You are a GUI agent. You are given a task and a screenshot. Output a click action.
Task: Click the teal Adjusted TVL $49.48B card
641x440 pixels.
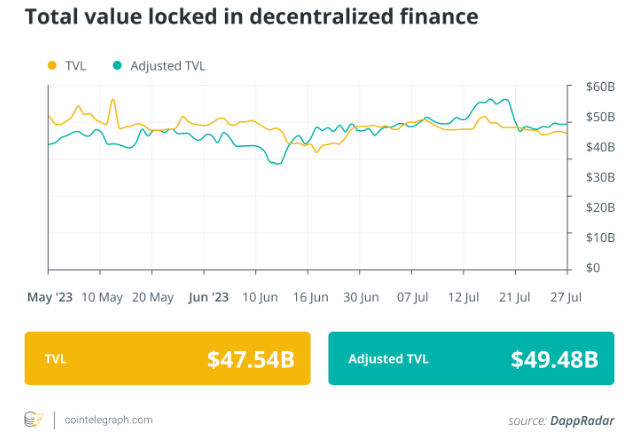(x=472, y=359)
